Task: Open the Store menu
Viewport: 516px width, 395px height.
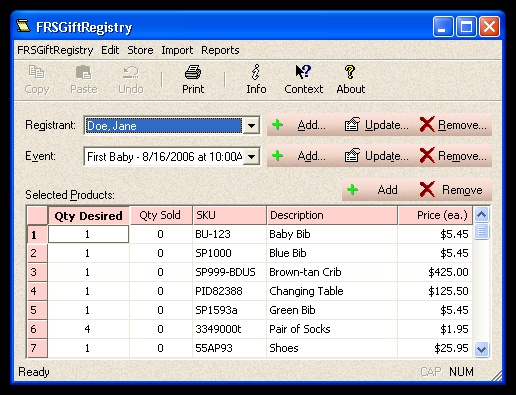Action: tap(140, 50)
